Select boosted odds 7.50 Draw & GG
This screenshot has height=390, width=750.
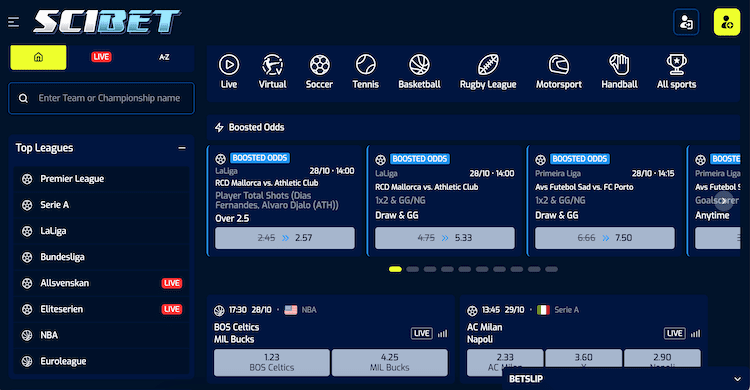(605, 238)
